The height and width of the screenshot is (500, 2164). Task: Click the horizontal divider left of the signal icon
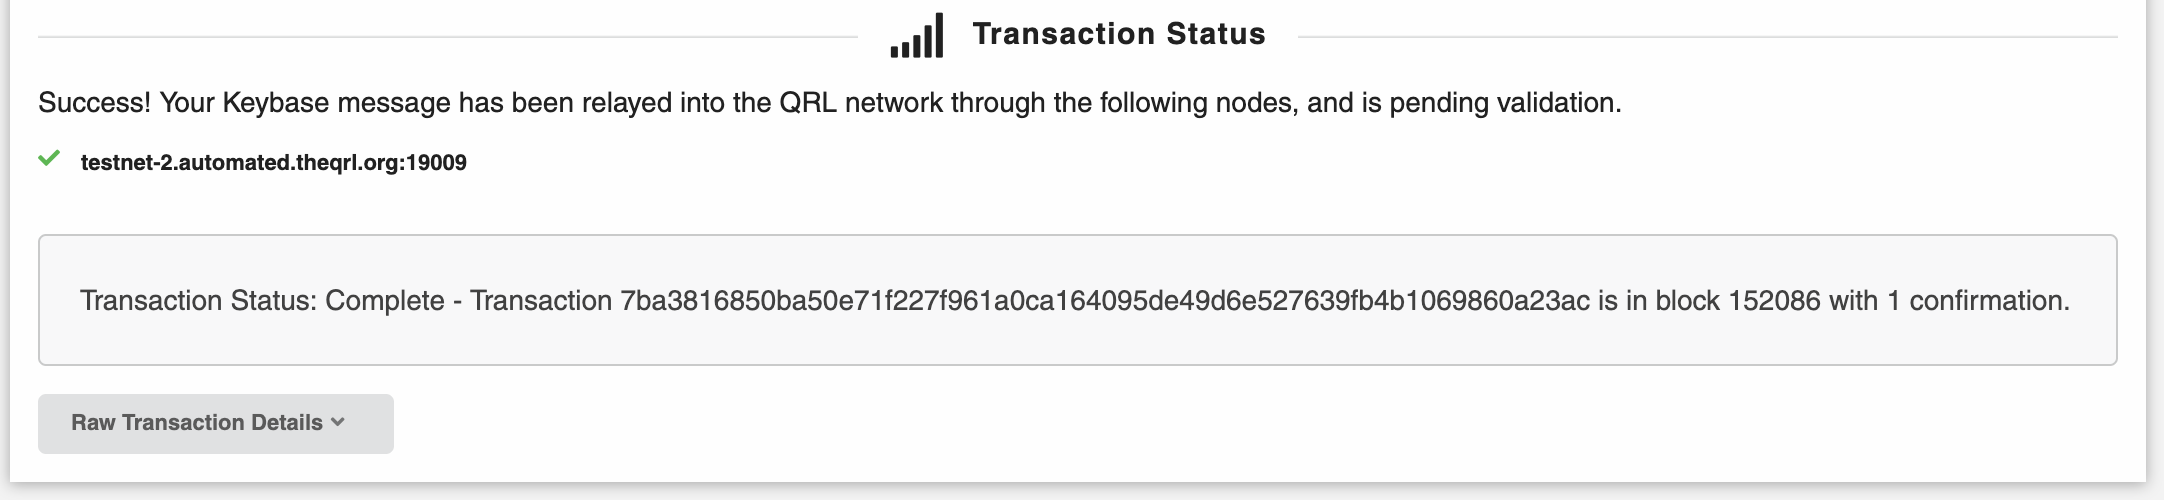pyautogui.click(x=448, y=37)
